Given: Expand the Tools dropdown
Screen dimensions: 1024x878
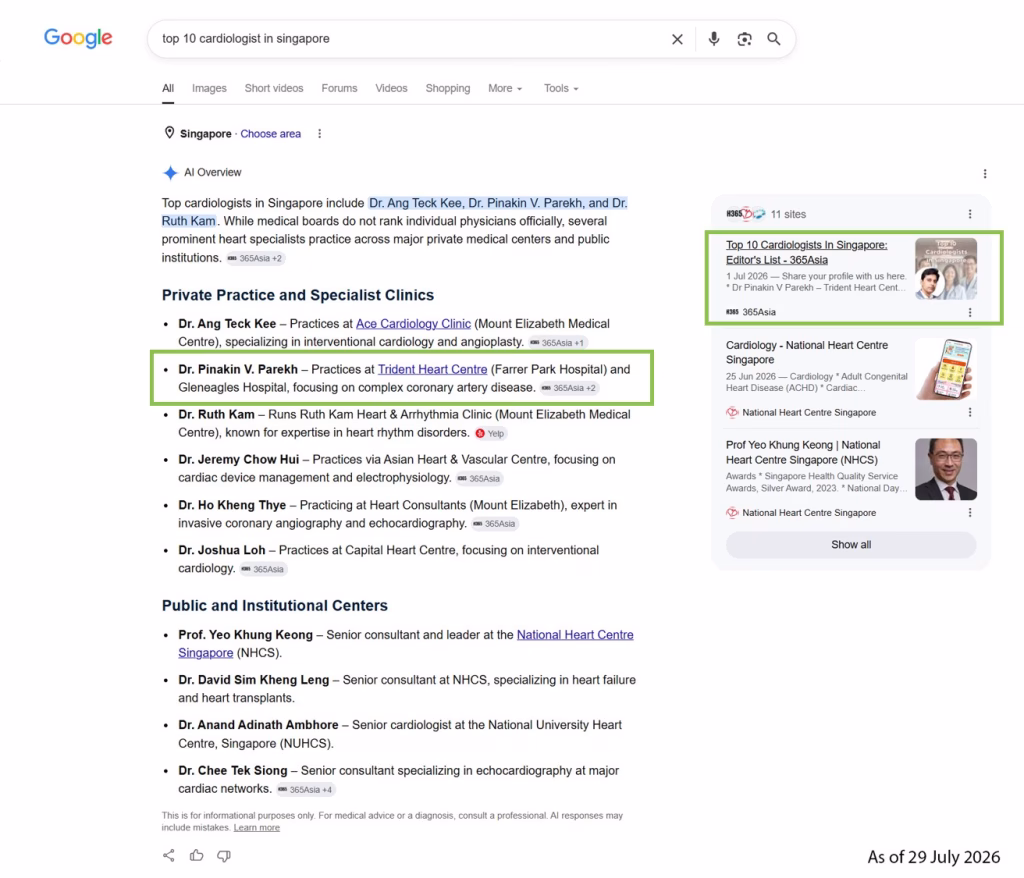Looking at the screenshot, I should pyautogui.click(x=561, y=88).
